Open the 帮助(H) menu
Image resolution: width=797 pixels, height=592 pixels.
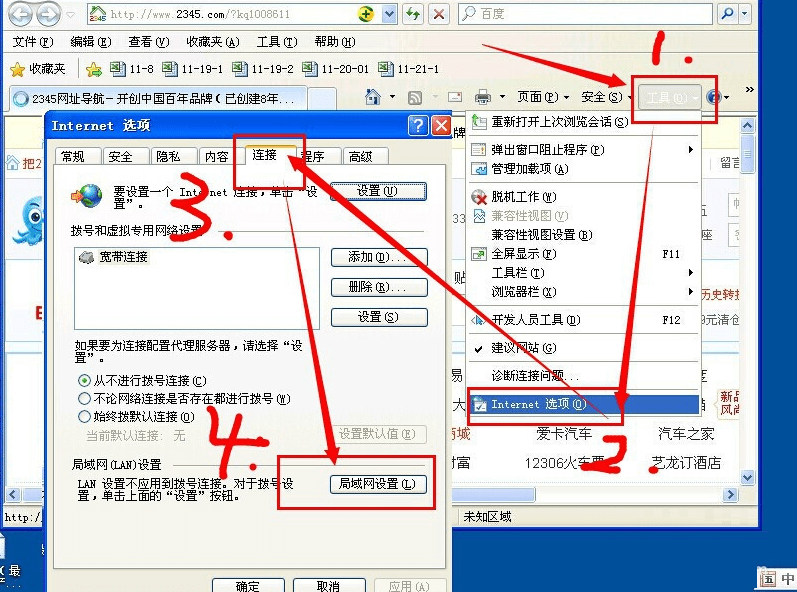point(334,42)
